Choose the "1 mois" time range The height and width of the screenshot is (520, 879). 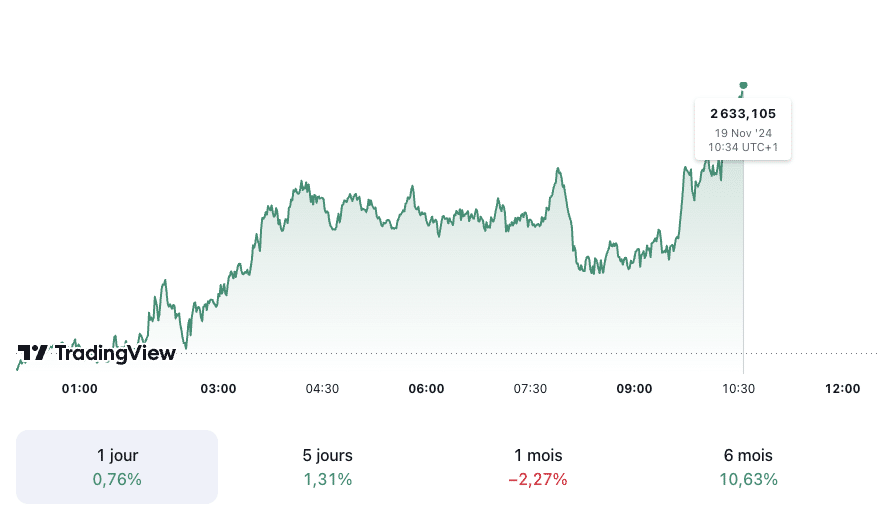pyautogui.click(x=537, y=467)
